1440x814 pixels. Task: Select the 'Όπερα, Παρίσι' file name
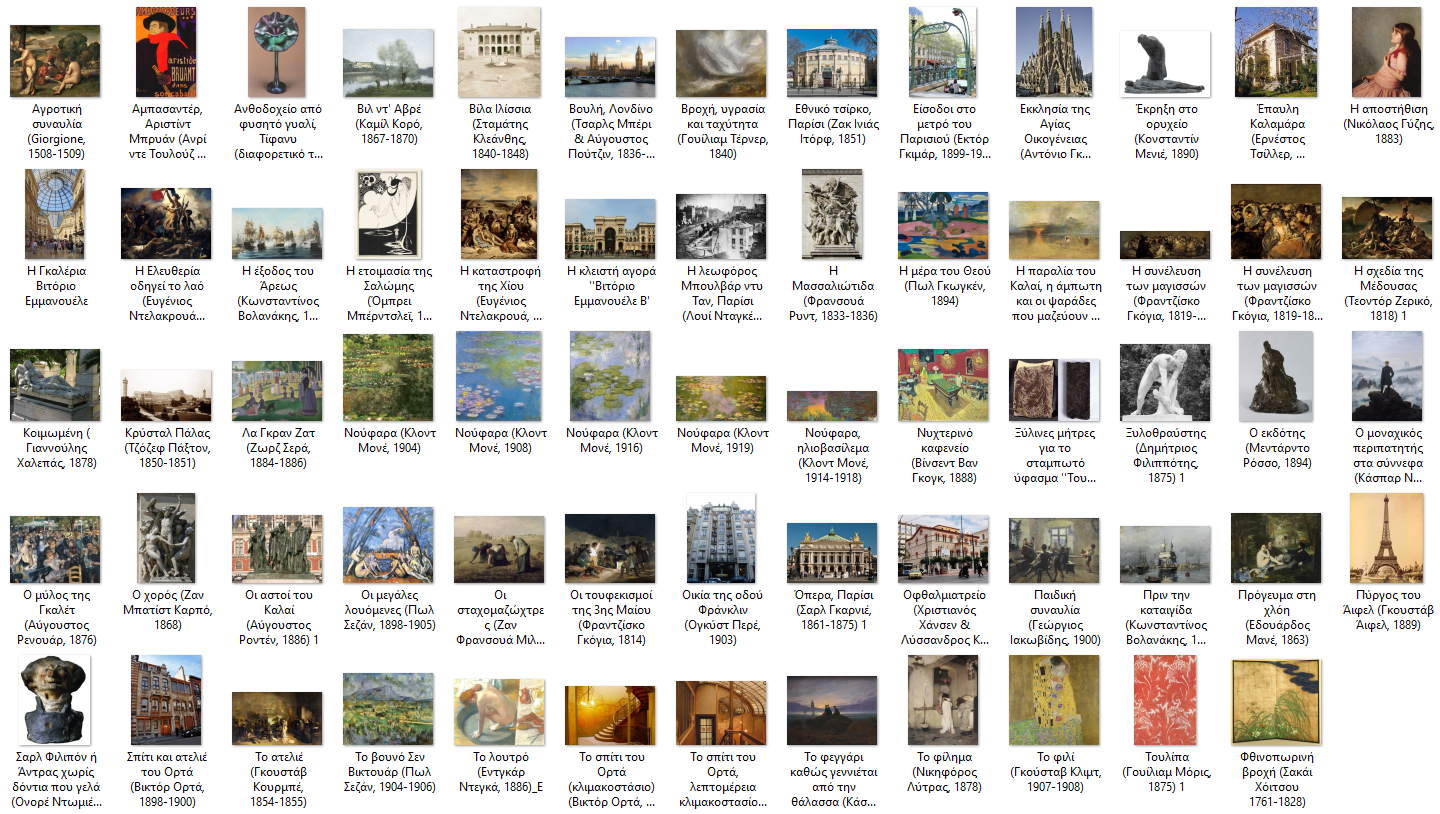tap(833, 610)
